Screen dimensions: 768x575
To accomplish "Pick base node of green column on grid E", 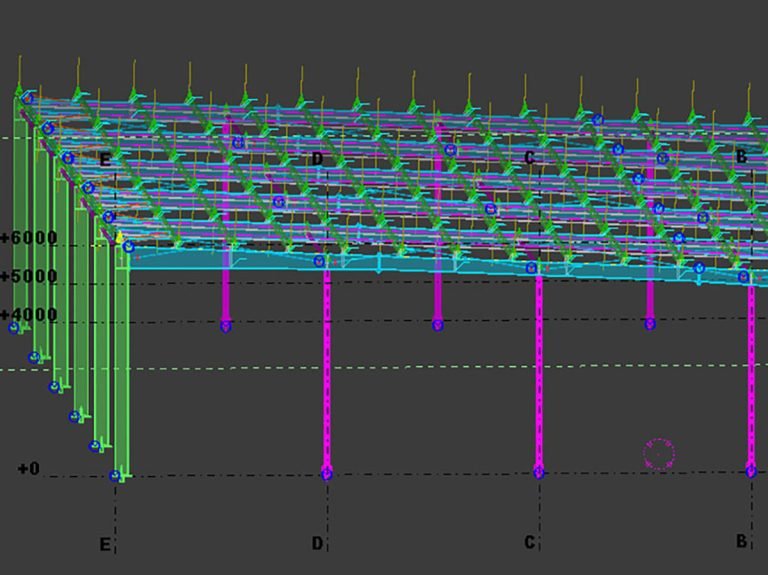I will [x=115, y=476].
